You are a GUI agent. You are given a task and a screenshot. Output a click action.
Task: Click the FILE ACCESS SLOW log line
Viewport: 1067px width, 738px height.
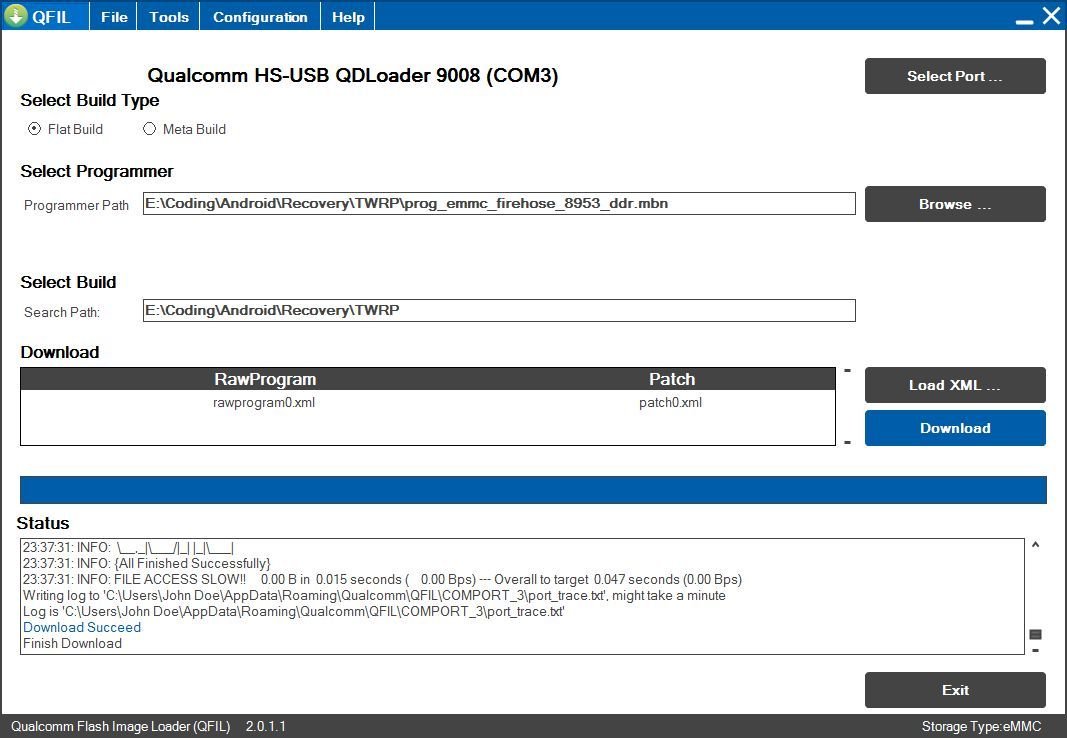382,580
